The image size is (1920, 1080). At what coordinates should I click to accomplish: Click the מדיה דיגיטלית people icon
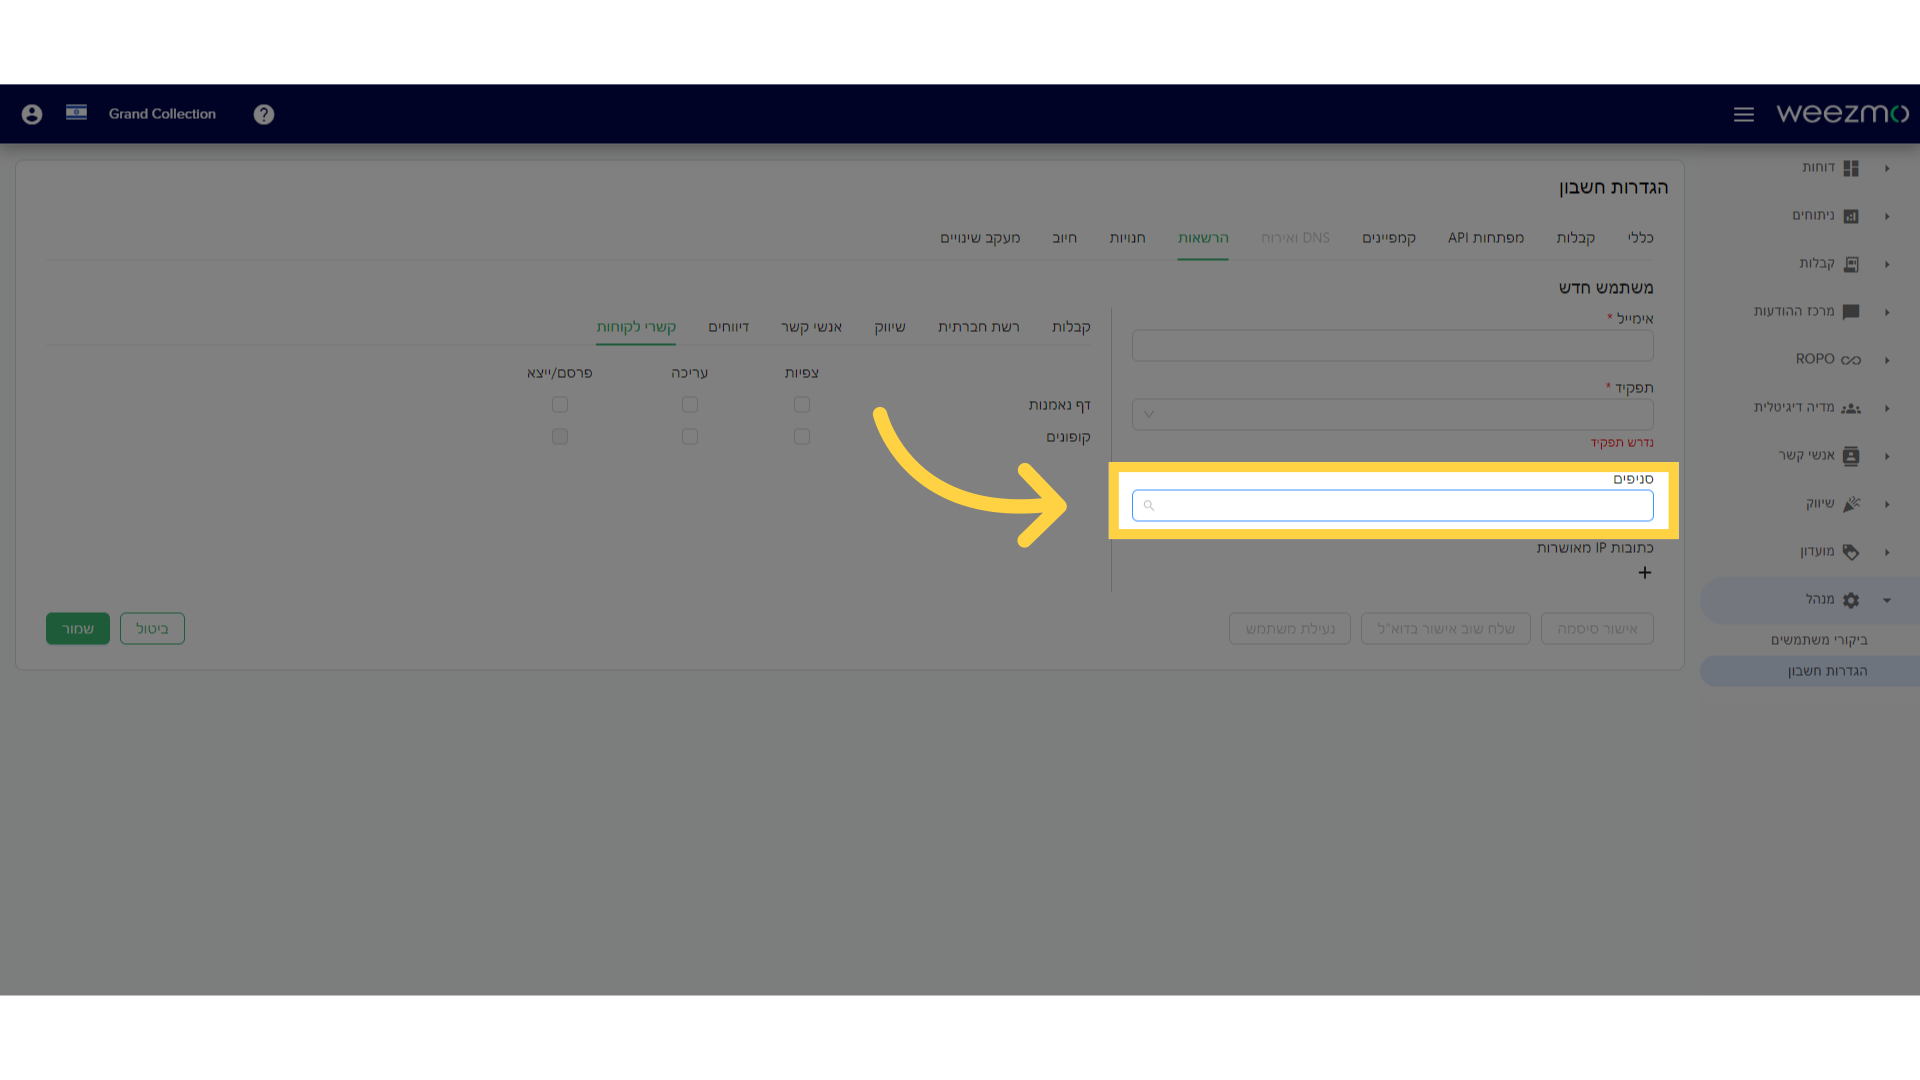coord(1851,408)
